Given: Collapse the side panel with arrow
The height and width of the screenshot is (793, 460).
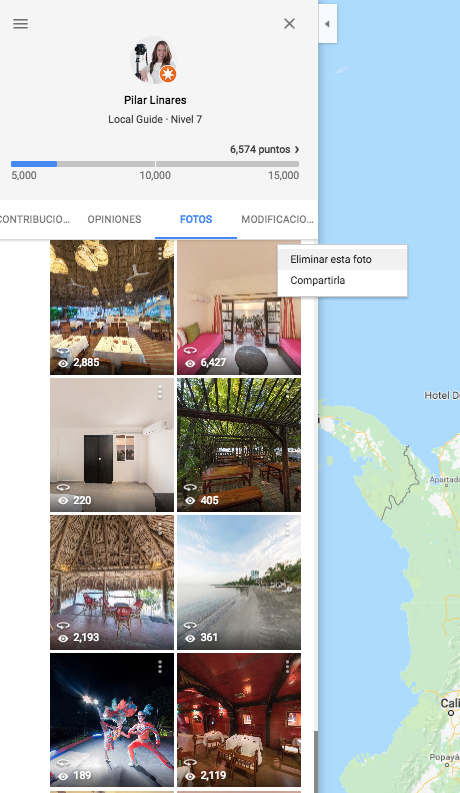Looking at the screenshot, I should coord(327,24).
